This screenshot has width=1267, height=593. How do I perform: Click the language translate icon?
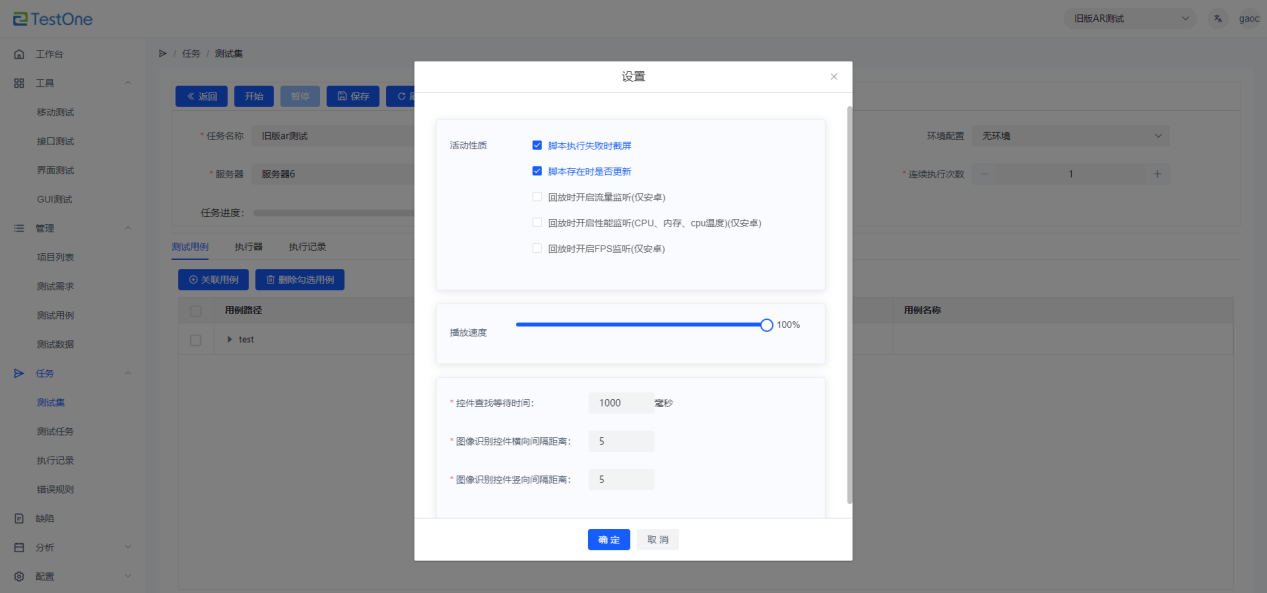1217,19
